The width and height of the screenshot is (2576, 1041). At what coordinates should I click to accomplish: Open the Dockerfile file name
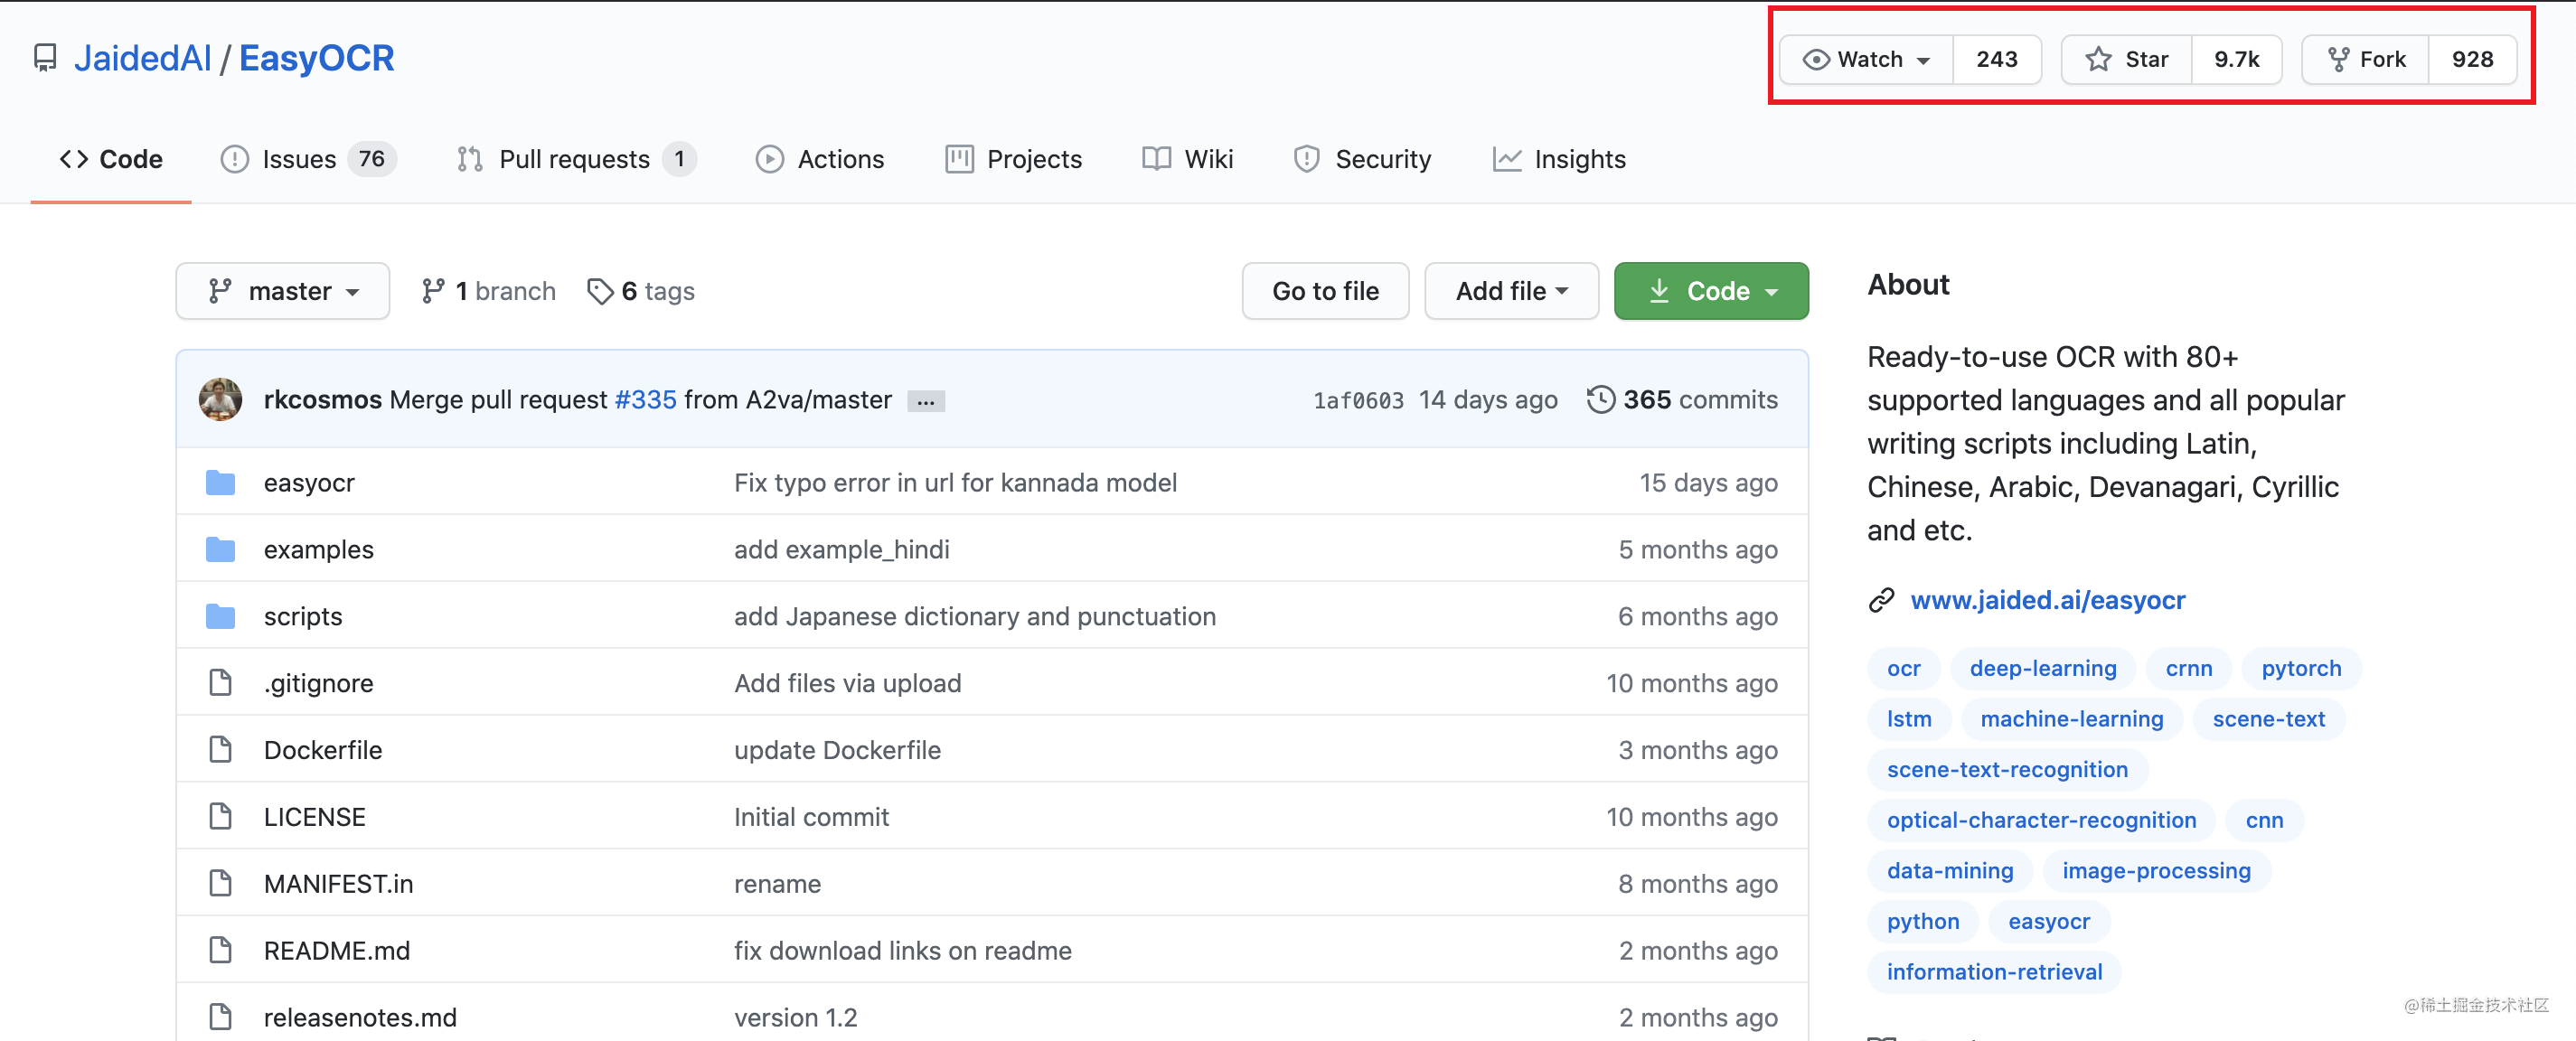[x=323, y=750]
